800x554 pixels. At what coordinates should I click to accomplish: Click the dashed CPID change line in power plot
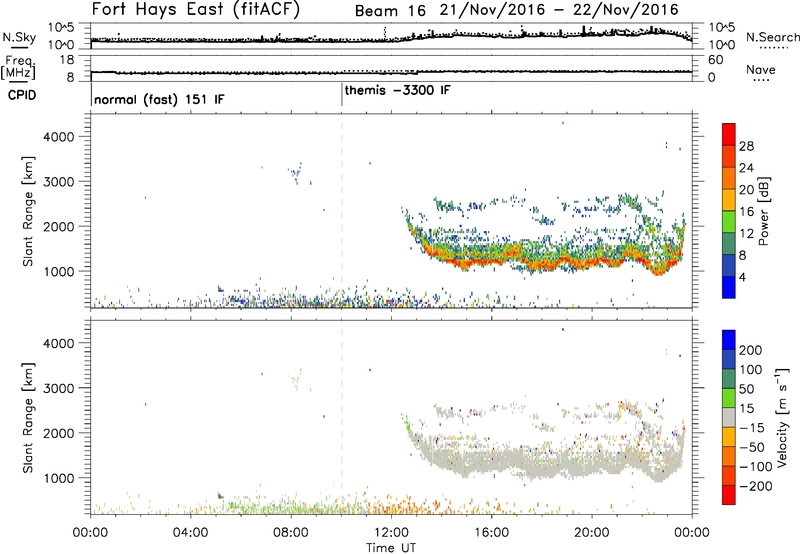coord(341,211)
